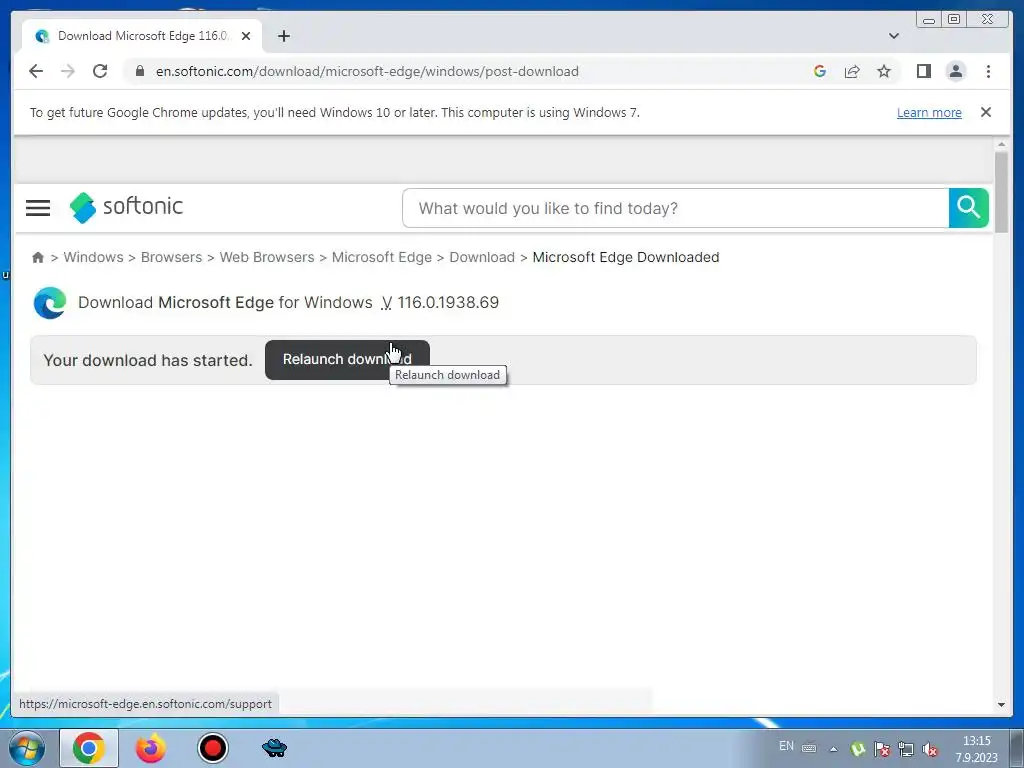Screen dimensions: 1024x768
Task: Show hidden system tray icons
Action: [x=833, y=749]
